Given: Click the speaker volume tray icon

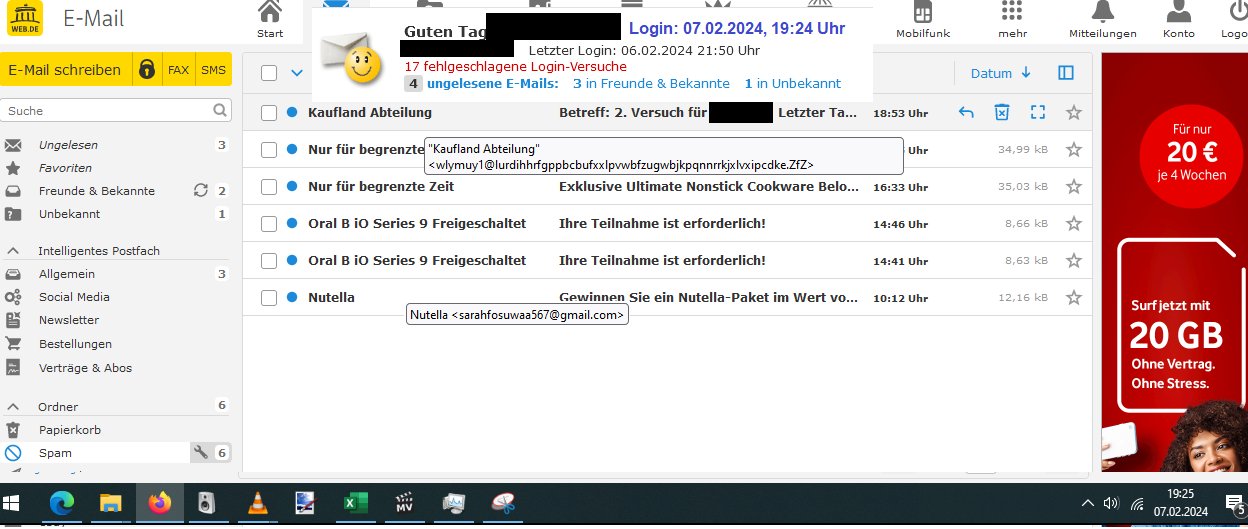Looking at the screenshot, I should (1110, 503).
